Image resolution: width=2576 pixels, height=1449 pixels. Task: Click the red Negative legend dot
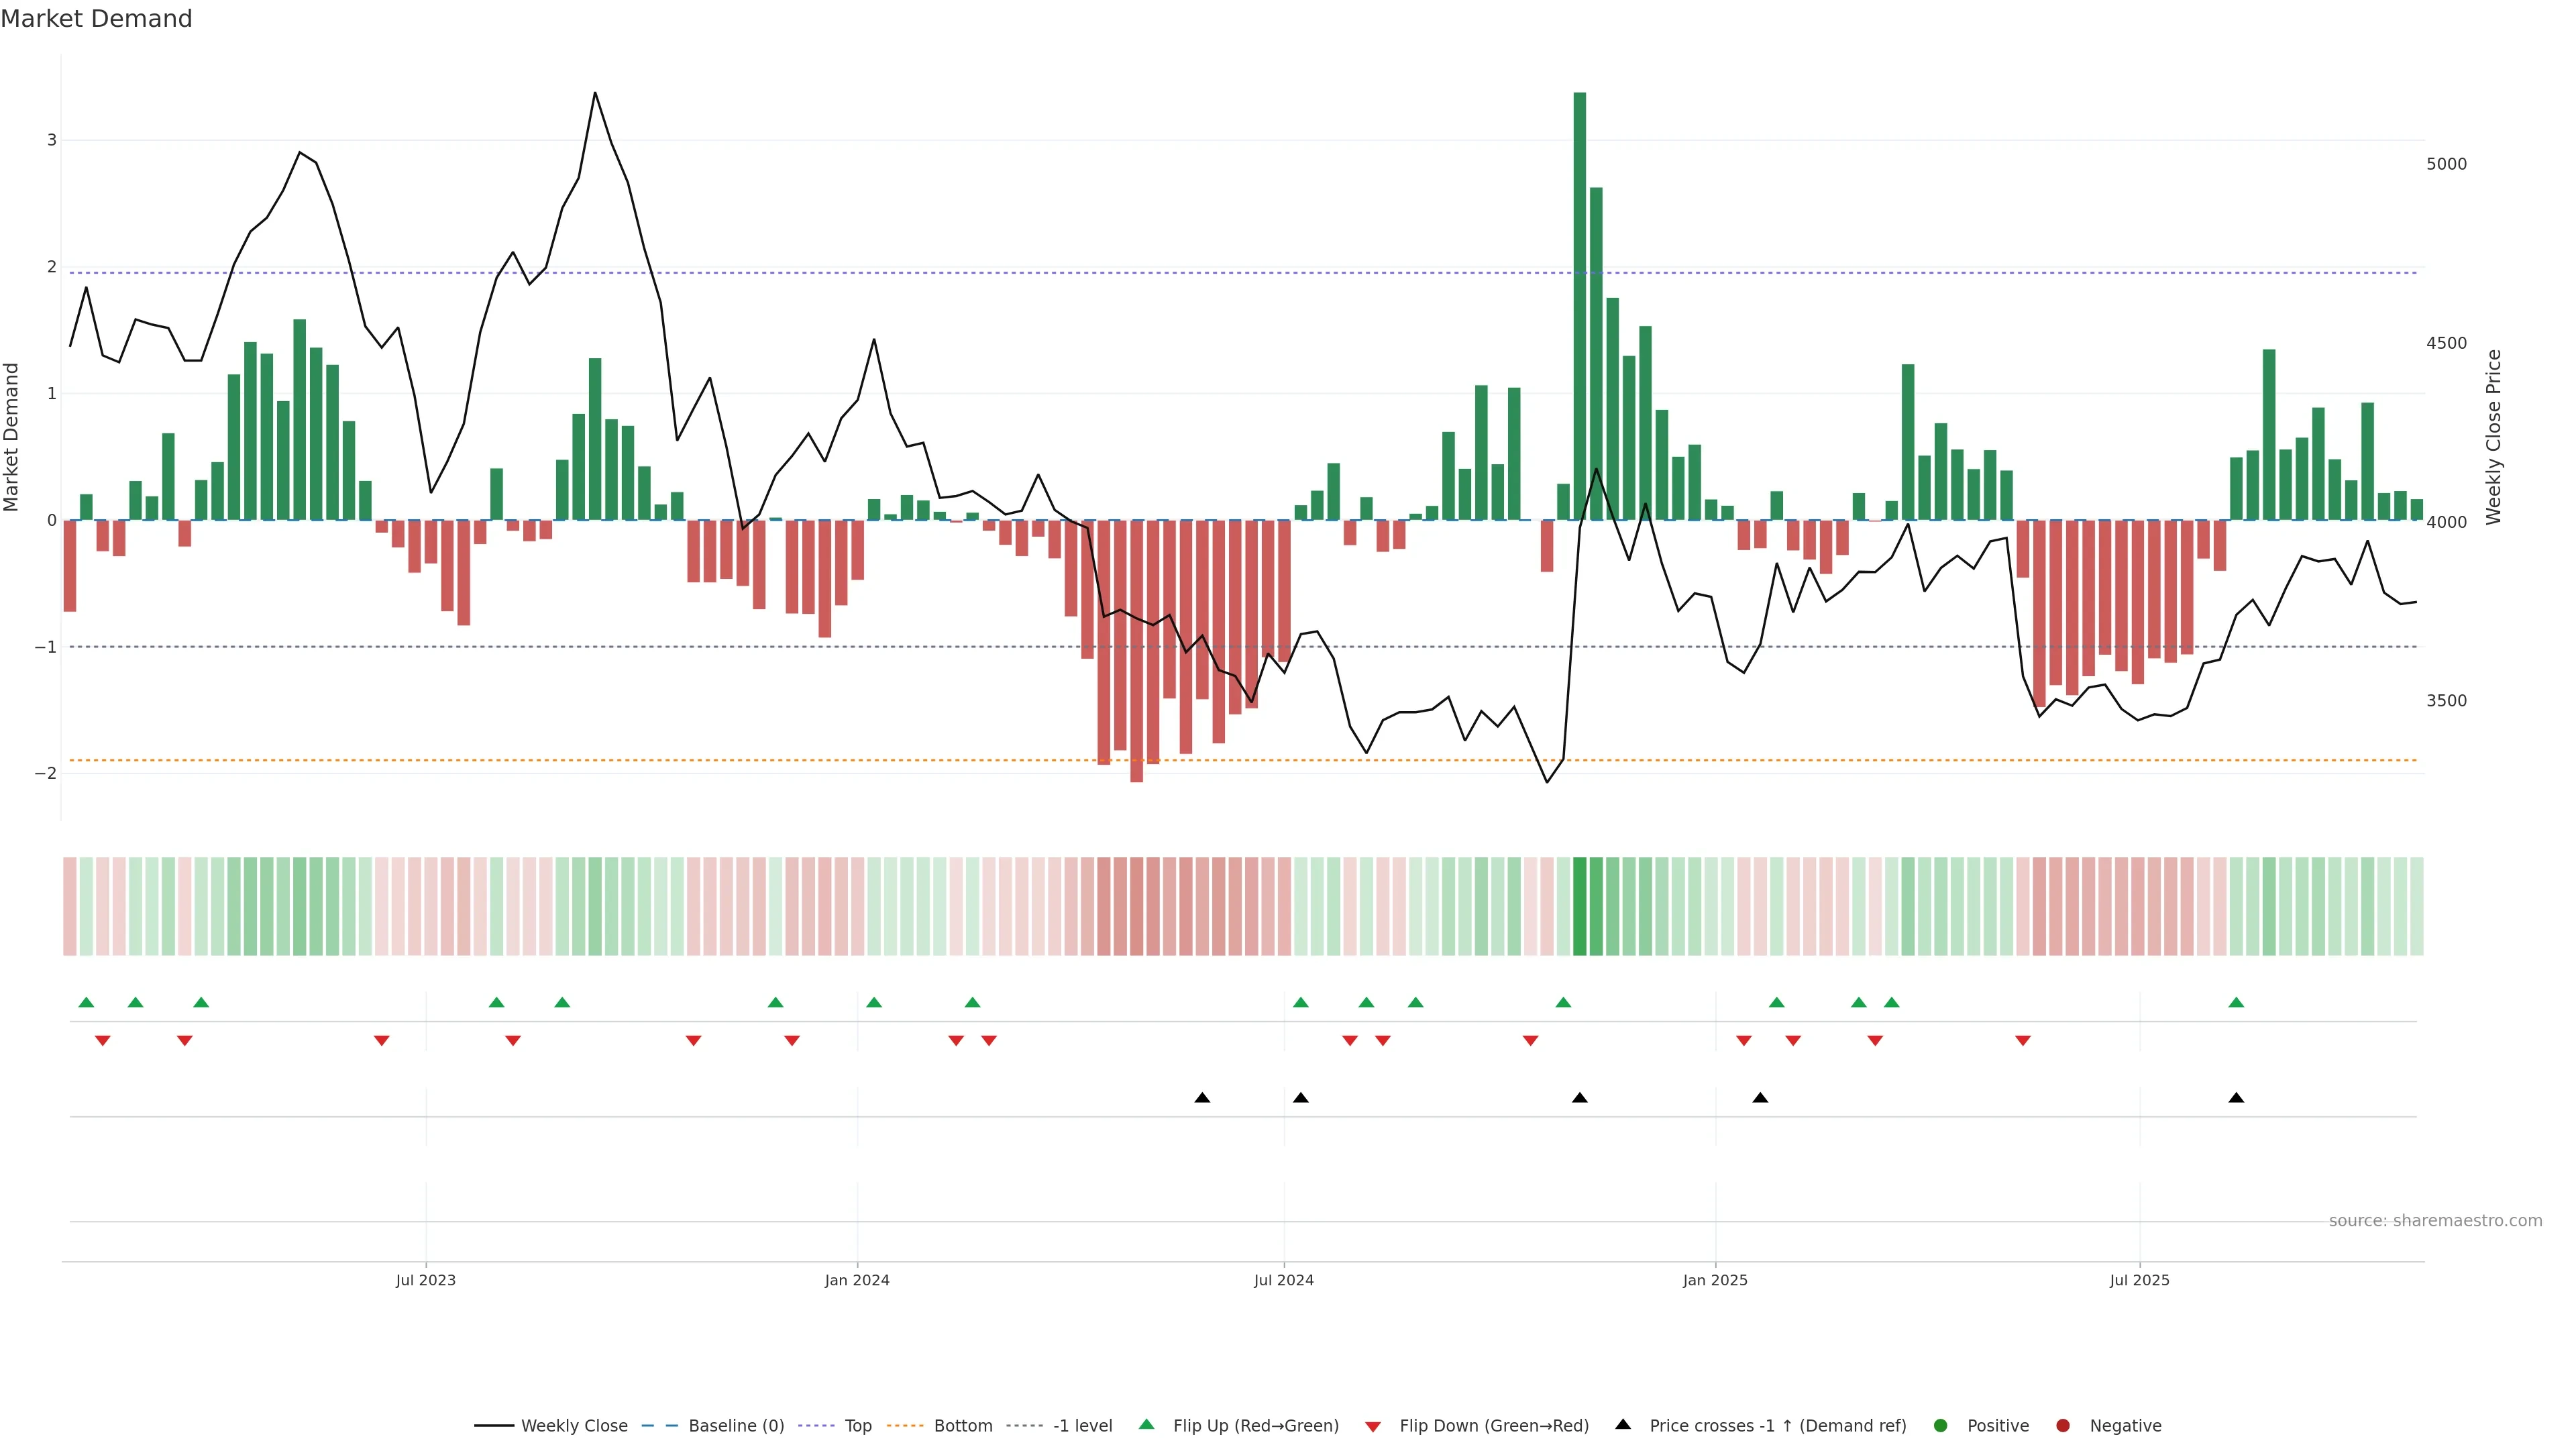click(2063, 1425)
